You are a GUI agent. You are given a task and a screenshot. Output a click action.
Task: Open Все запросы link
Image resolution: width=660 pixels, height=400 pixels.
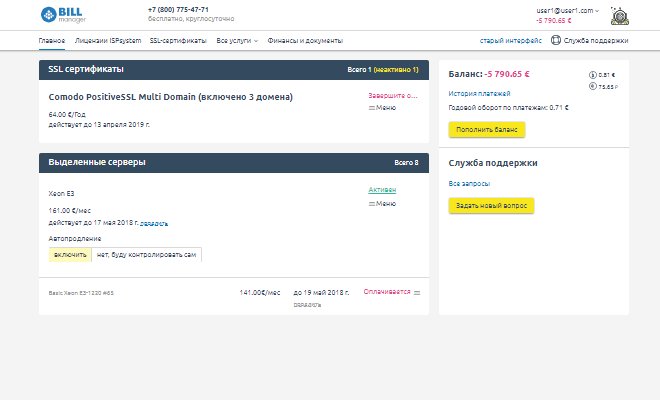click(x=469, y=184)
